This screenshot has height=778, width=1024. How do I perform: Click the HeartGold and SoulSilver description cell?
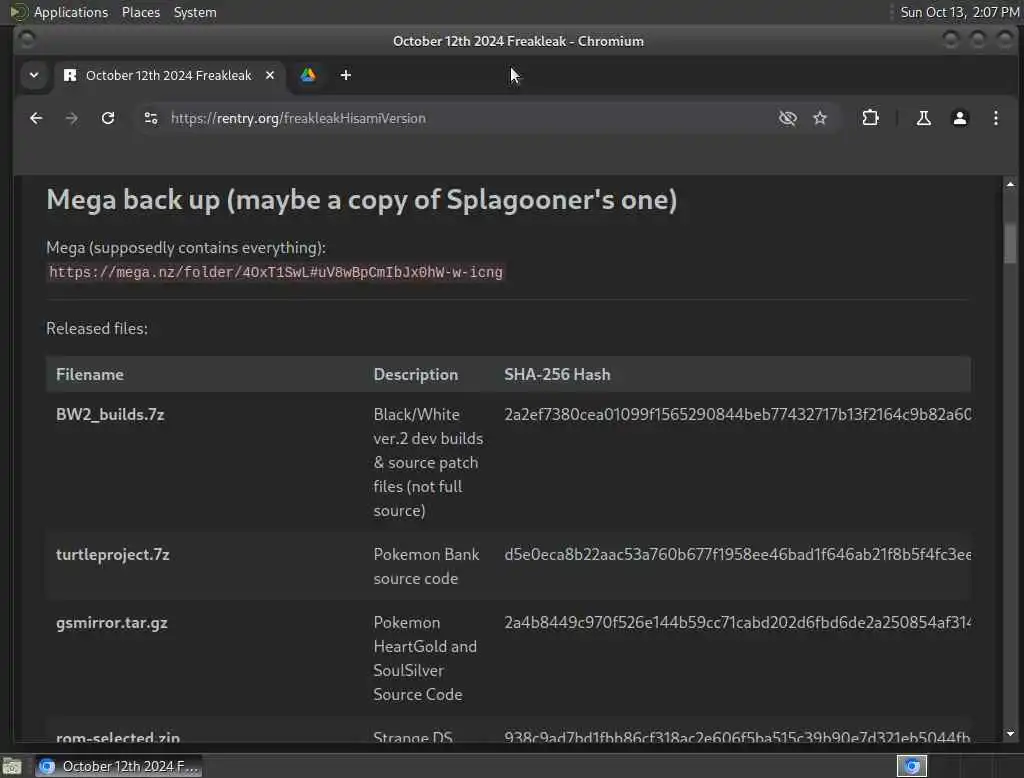(x=425, y=658)
